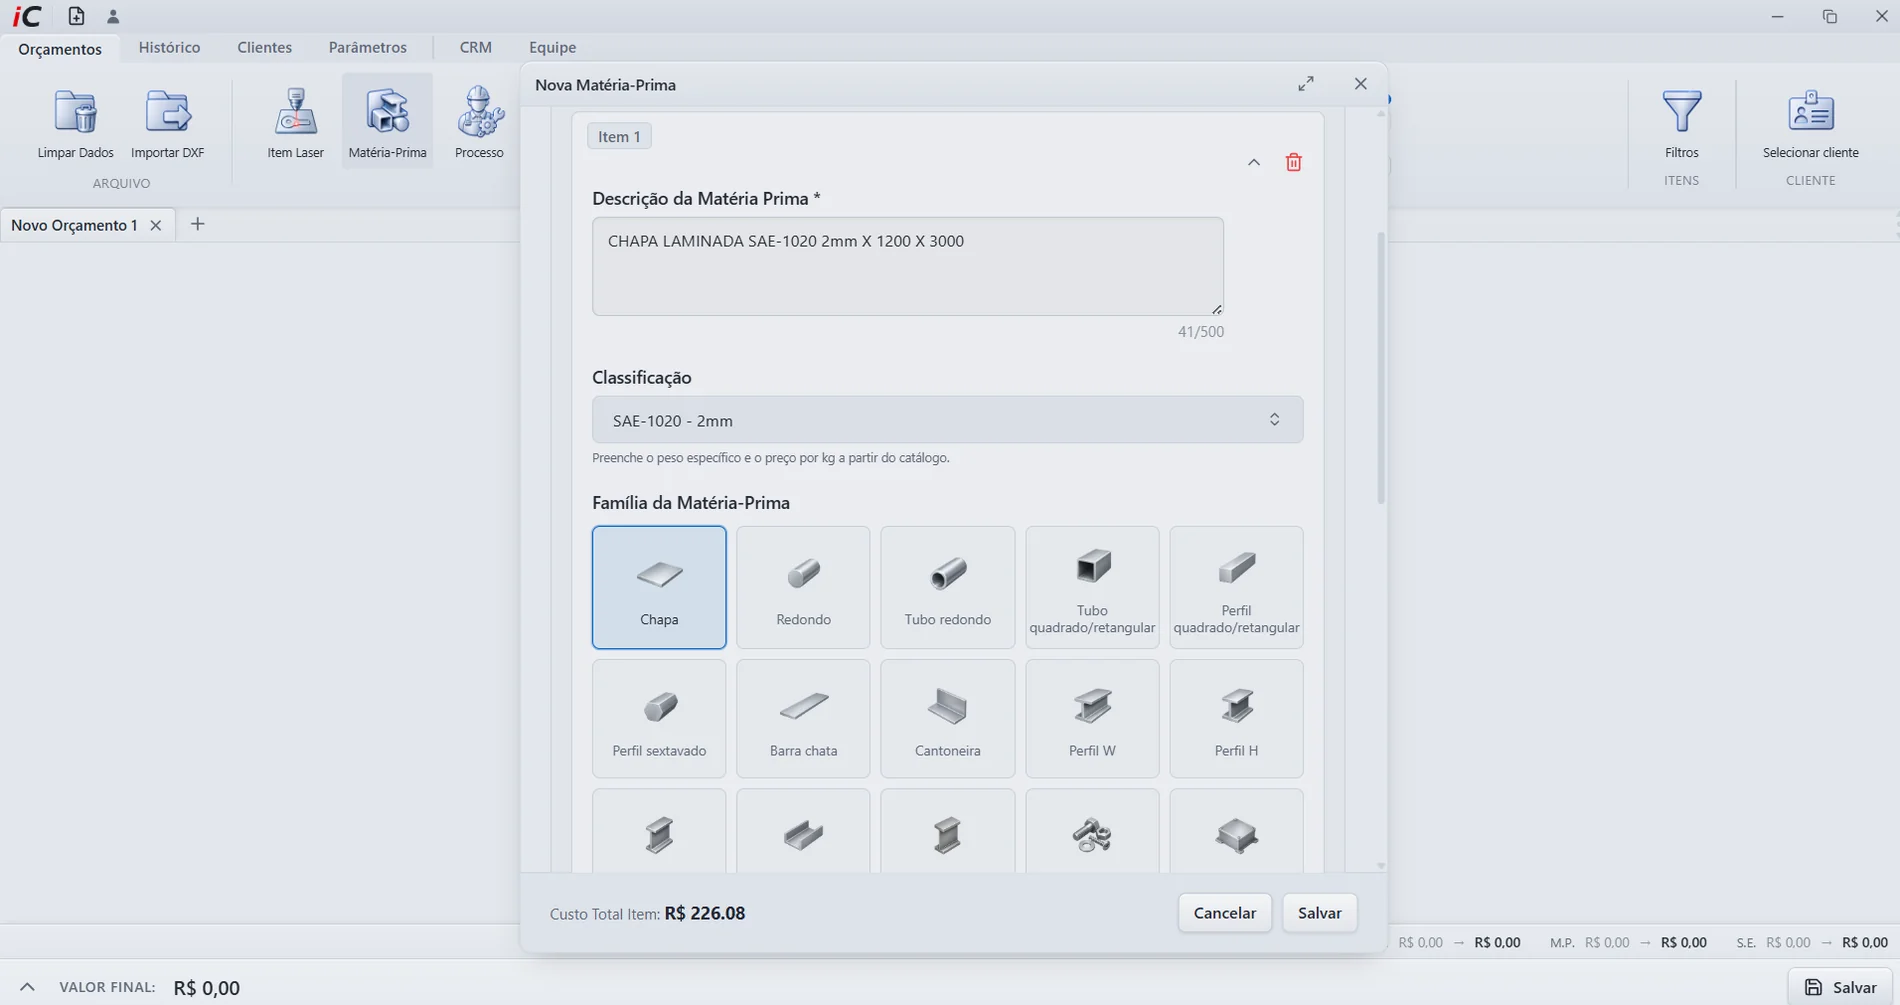The image size is (1900, 1005).
Task: Choose the bolts and nuts family card
Action: [x=1092, y=831]
